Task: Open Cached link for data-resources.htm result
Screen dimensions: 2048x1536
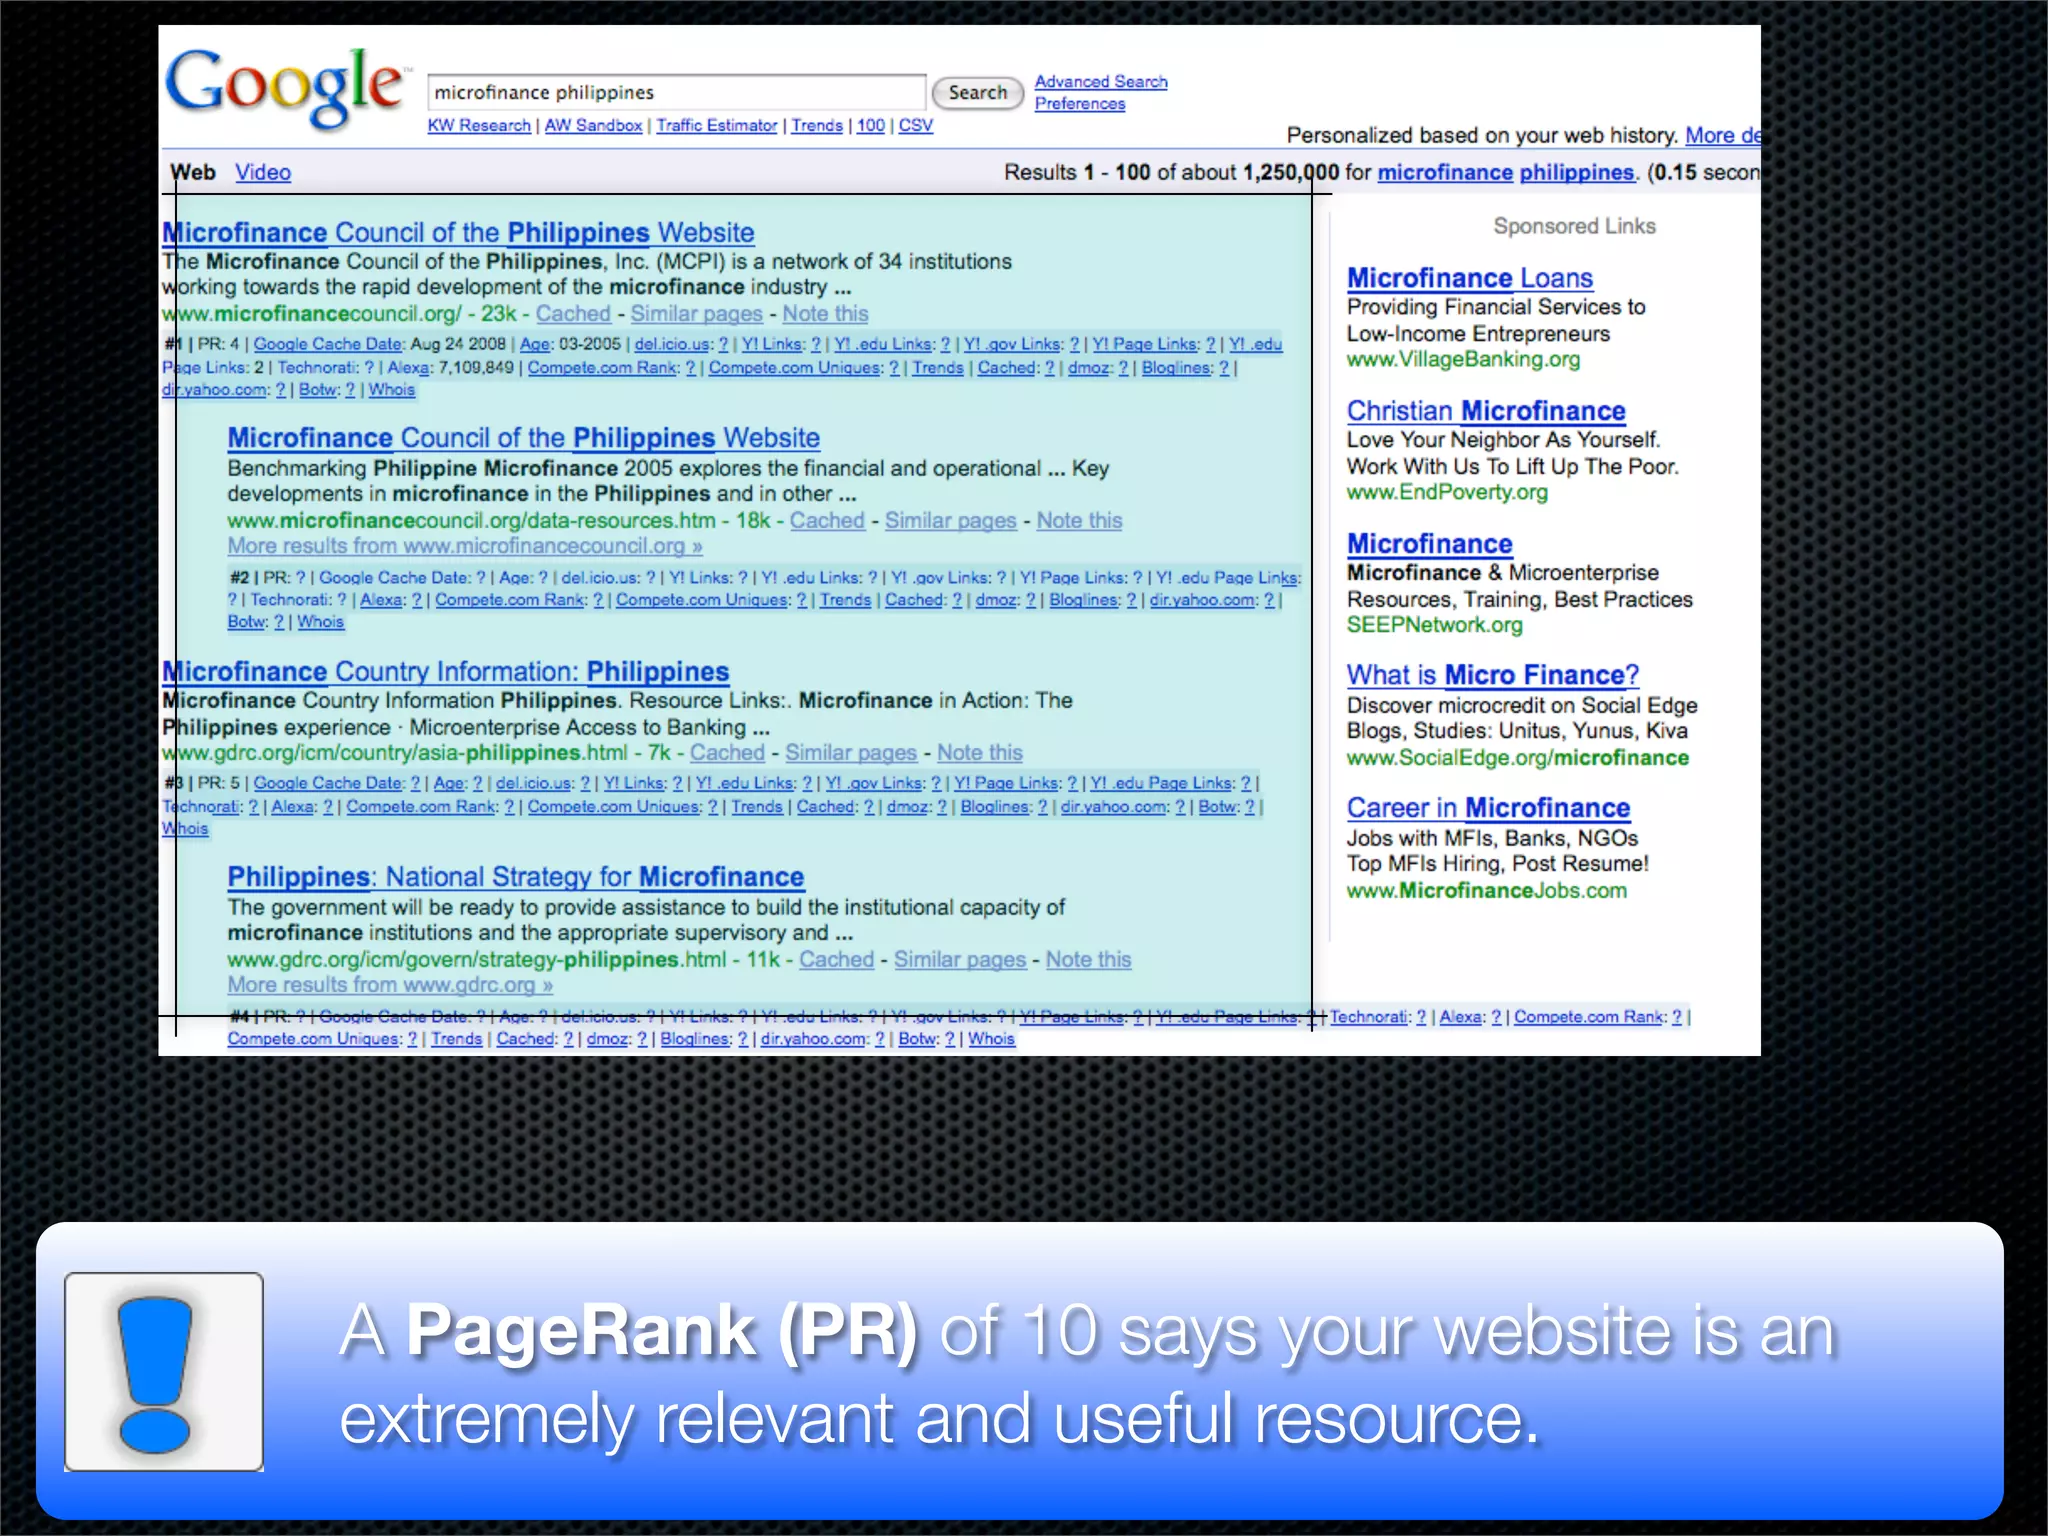Action: [827, 520]
